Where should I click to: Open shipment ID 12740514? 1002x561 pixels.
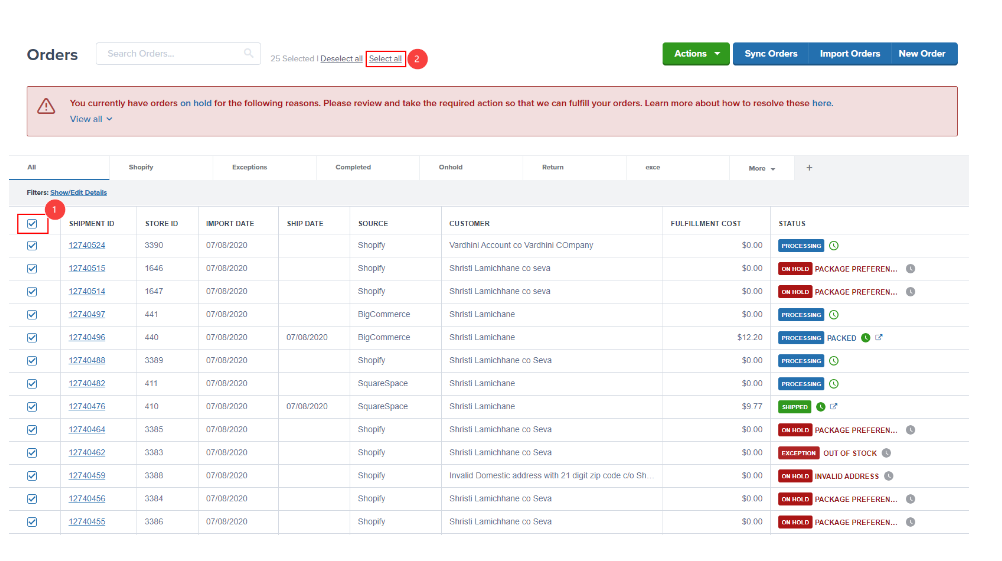pyautogui.click(x=87, y=291)
